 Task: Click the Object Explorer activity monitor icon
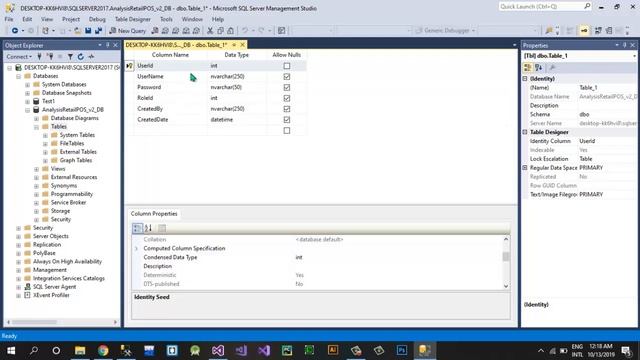click(91, 57)
